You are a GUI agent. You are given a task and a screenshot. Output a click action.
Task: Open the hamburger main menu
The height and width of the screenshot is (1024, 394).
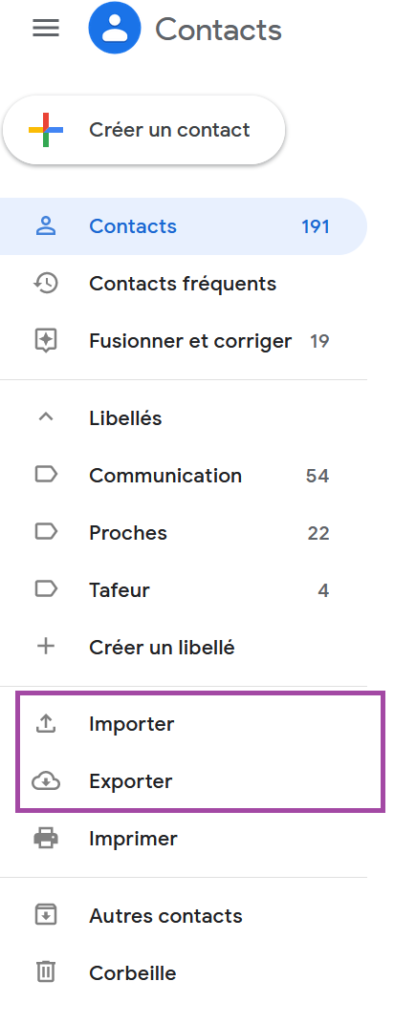click(x=46, y=28)
